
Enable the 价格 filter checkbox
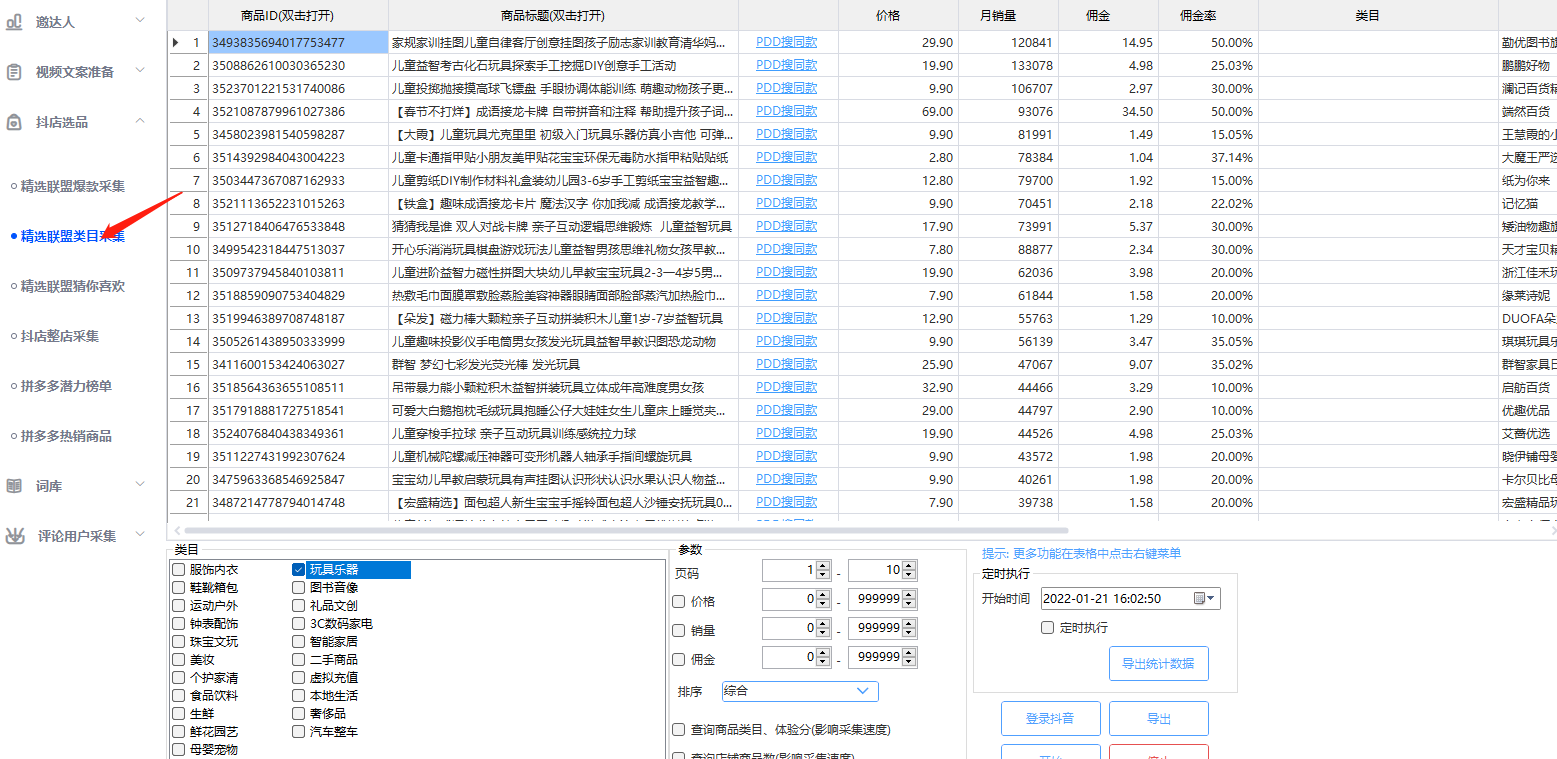(x=679, y=601)
